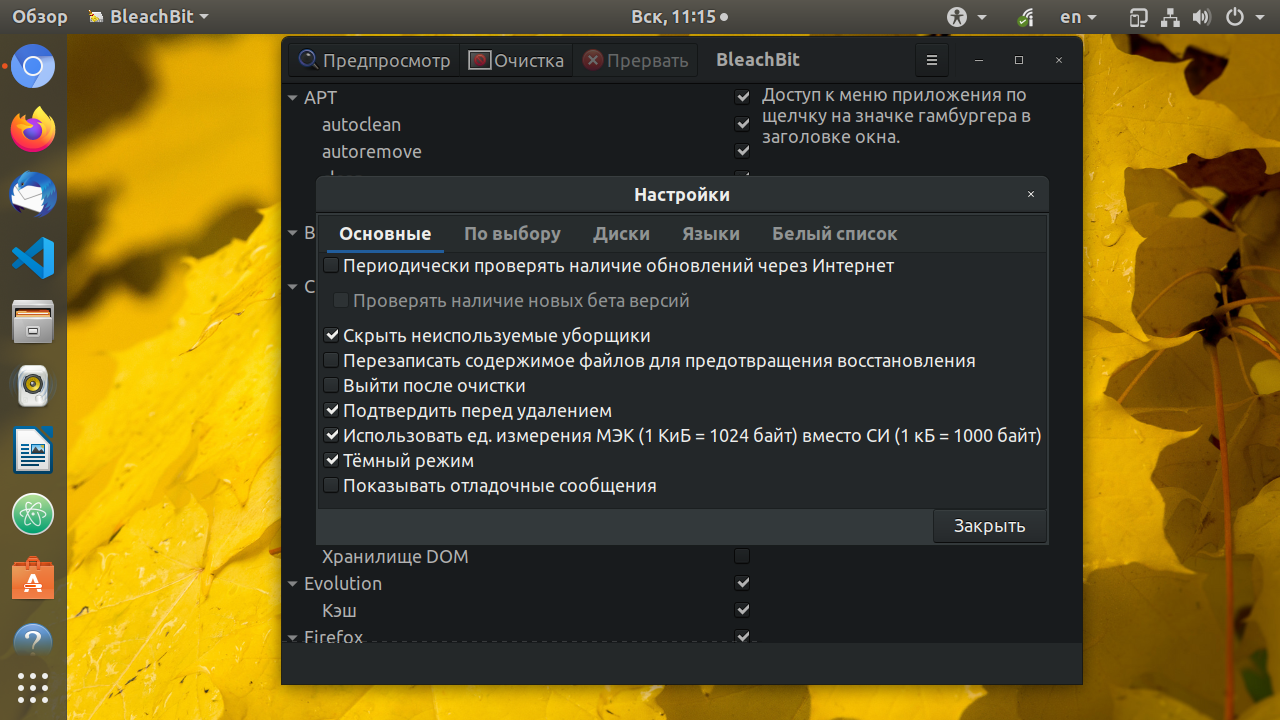
Task: Launch Firefox from the dock
Action: (33, 130)
